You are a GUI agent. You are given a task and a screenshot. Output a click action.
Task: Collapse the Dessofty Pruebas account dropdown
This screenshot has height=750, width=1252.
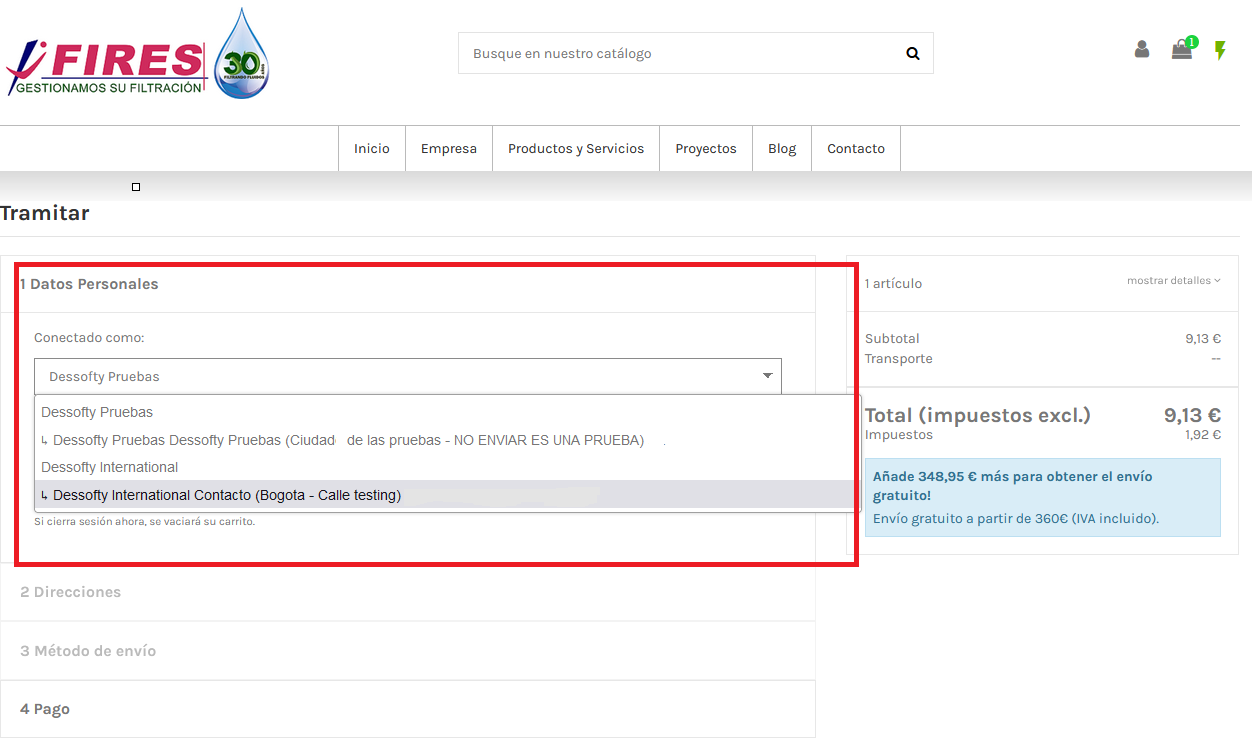(x=408, y=377)
